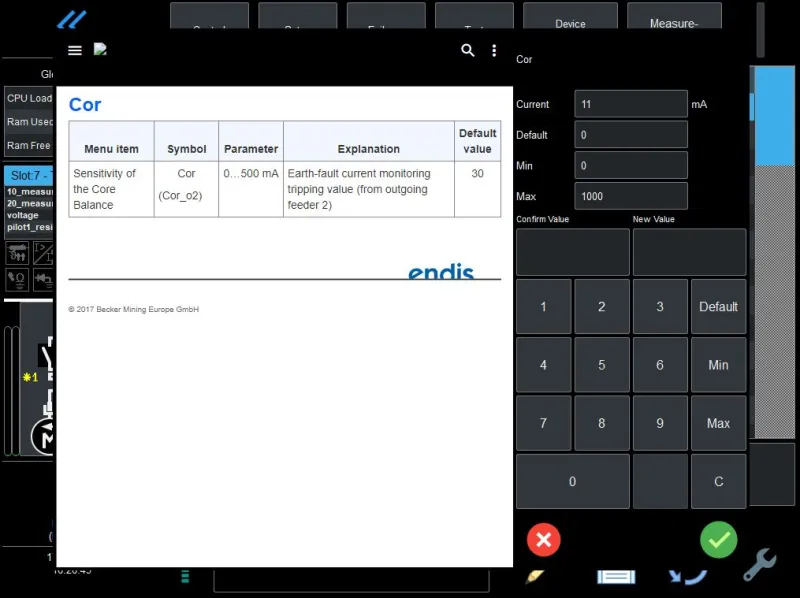This screenshot has width=800, height=598.
Task: Click 'Sensitivity of the Core Balance' cell
Action: point(111,189)
